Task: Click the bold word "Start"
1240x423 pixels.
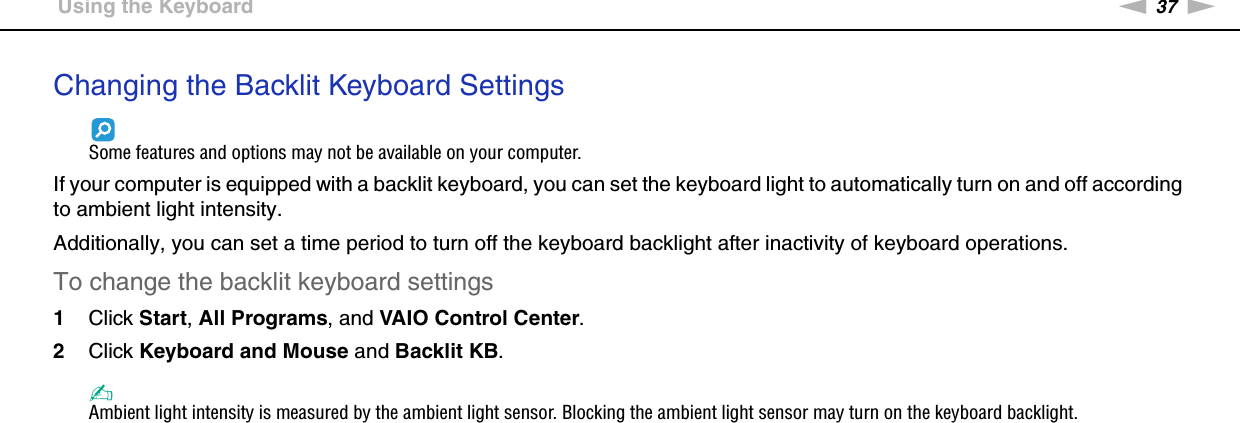Action: pyautogui.click(x=163, y=319)
